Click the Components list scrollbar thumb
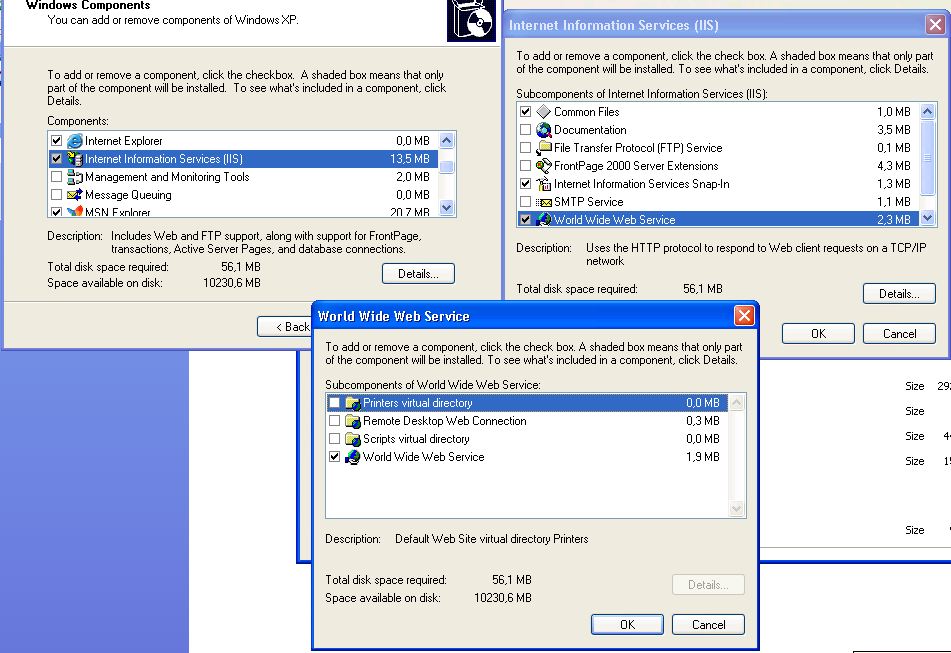Image resolution: width=951 pixels, height=653 pixels. [x=446, y=167]
